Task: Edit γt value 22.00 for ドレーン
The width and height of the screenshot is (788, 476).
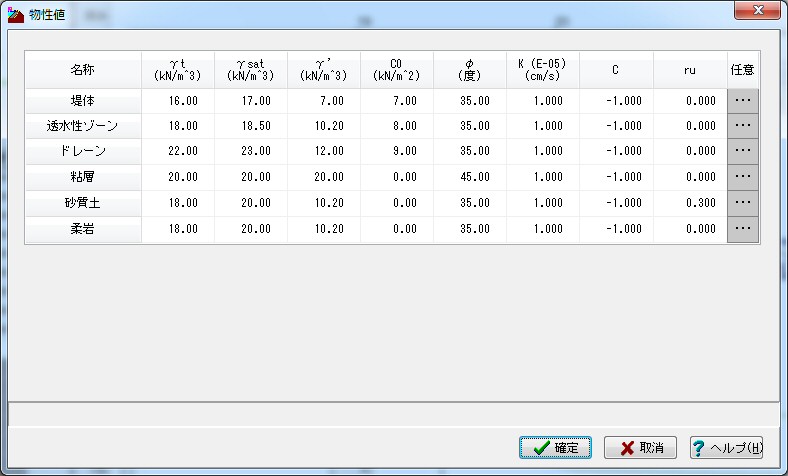Action: [x=178, y=151]
